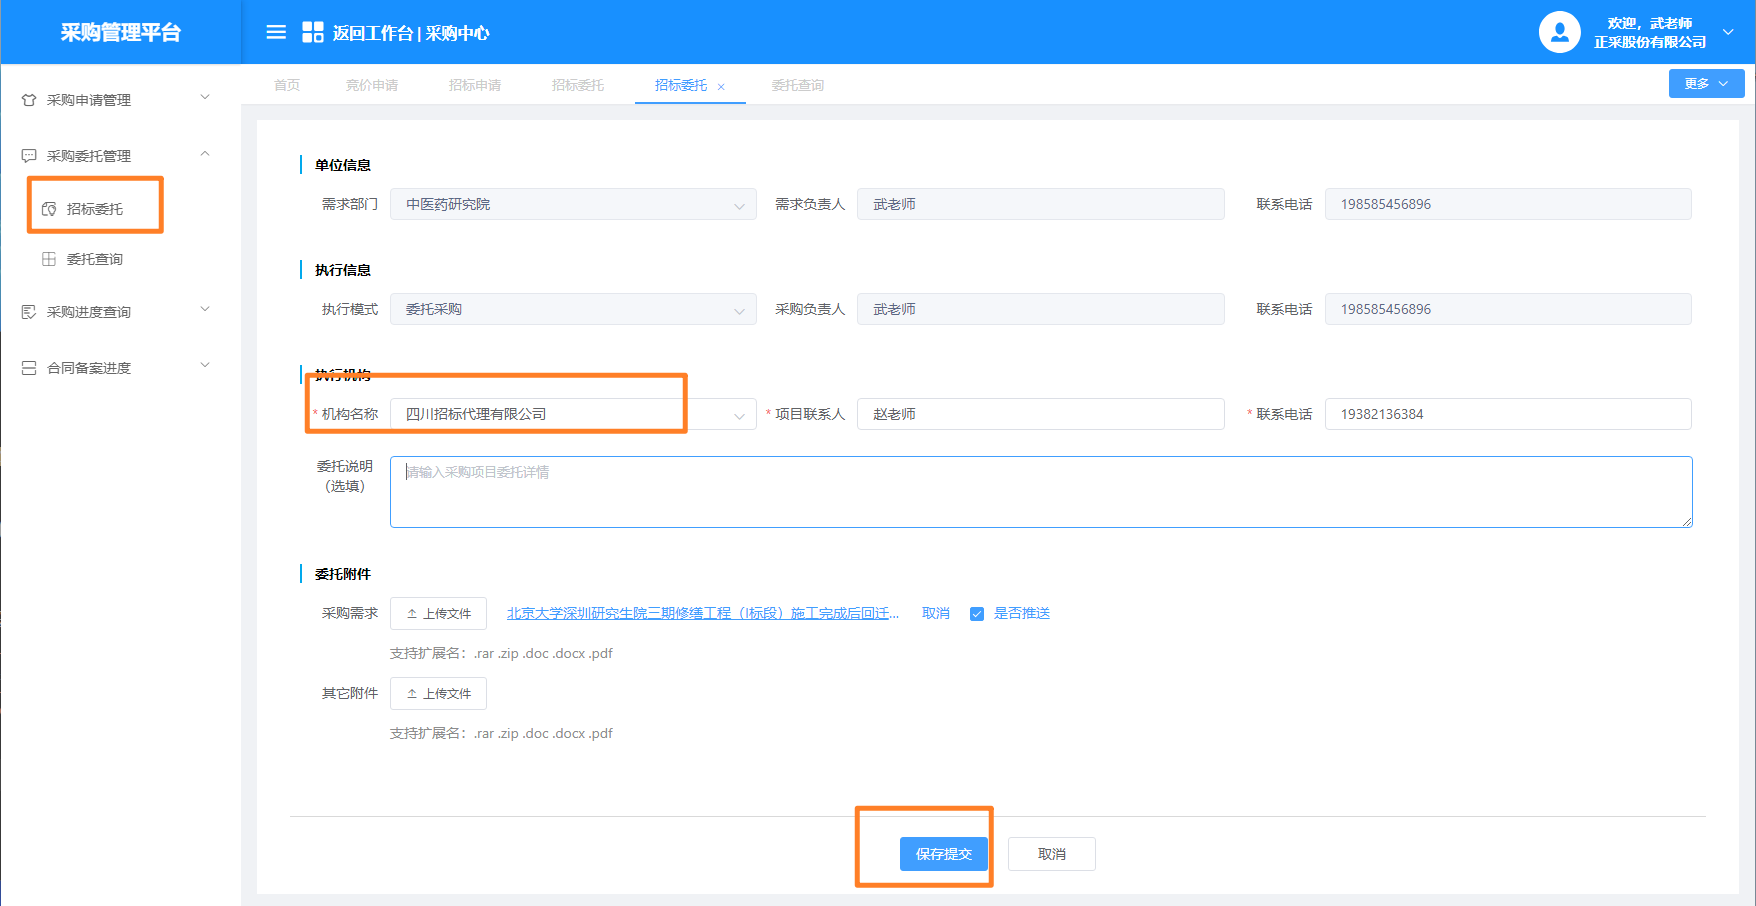Image resolution: width=1756 pixels, height=906 pixels.
Task: Switch to the 竞价申请 tab
Action: coord(371,85)
